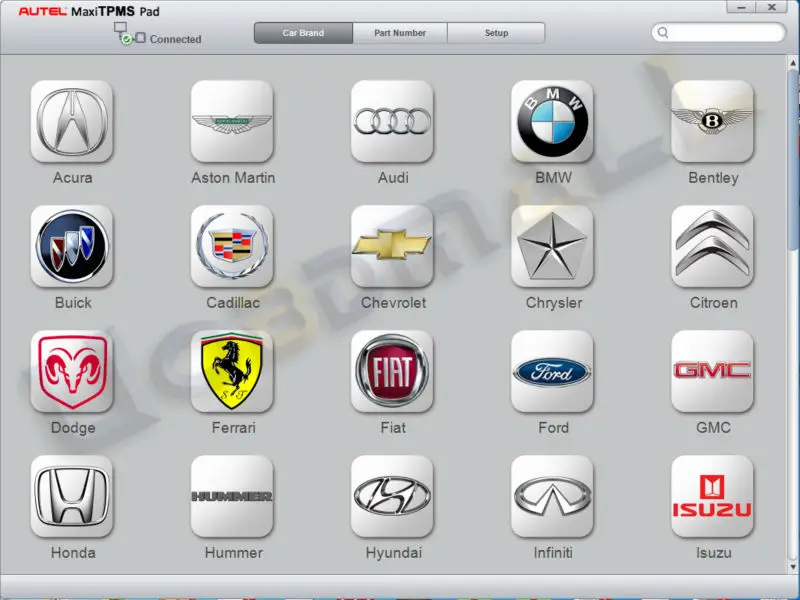Open the Isuzu red logo icon
The image size is (800, 600).
[x=712, y=496]
